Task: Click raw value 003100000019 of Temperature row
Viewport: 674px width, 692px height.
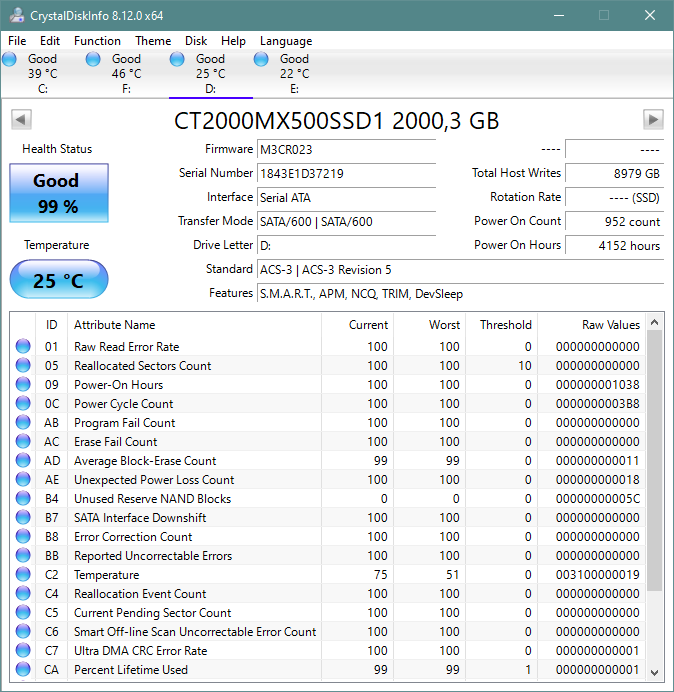Action: click(598, 575)
